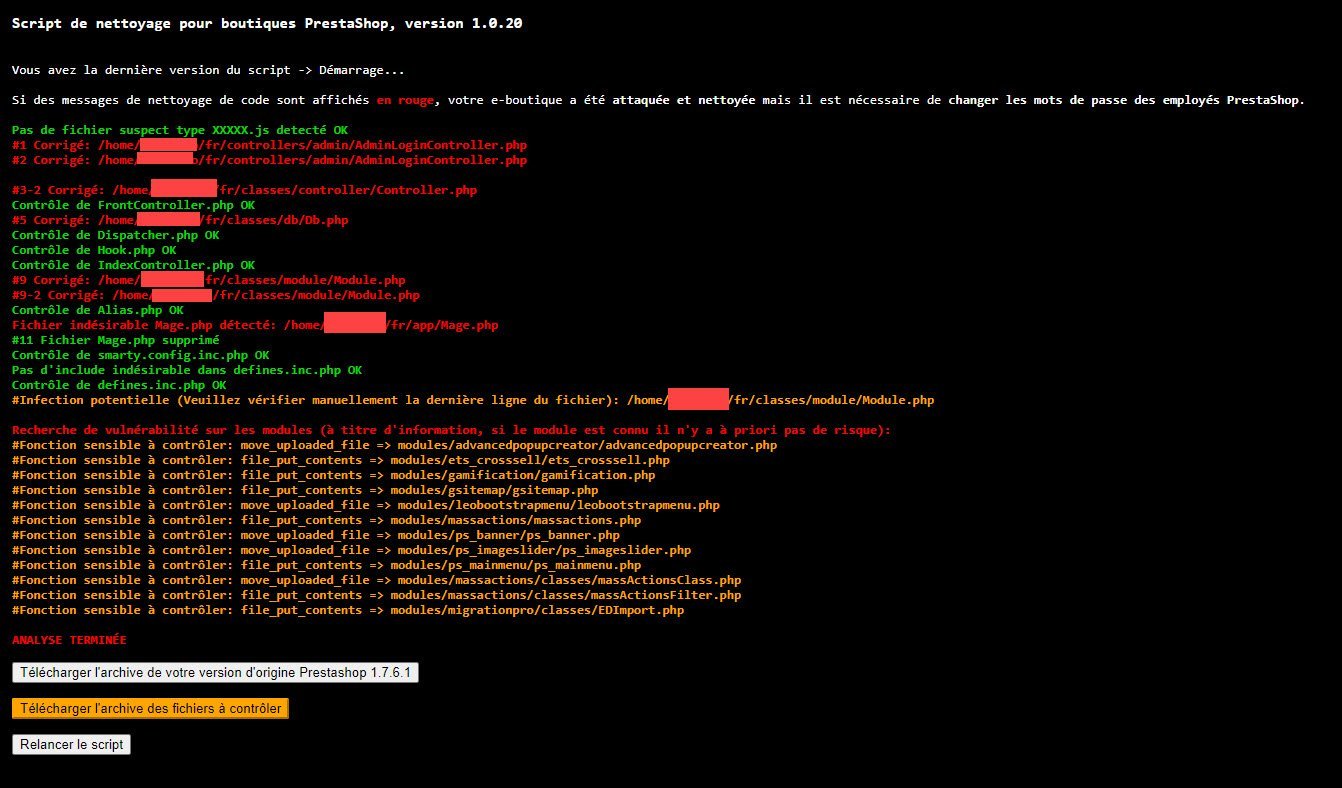The image size is (1342, 788).
Task: Select the massActionsFilter.php sensitive function line
Action: click(377, 595)
